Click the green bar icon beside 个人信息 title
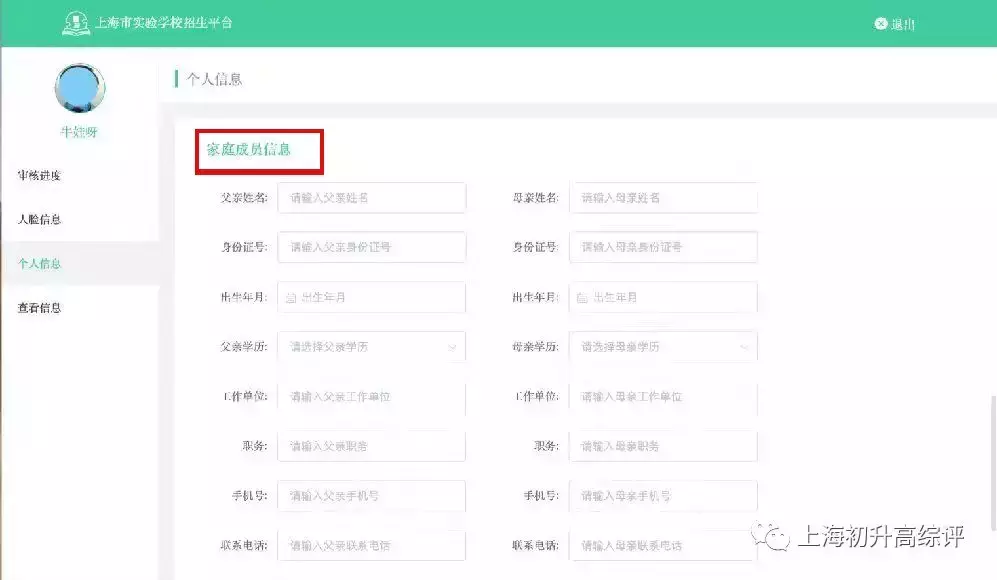Screen dimensions: 997x580 176,79
